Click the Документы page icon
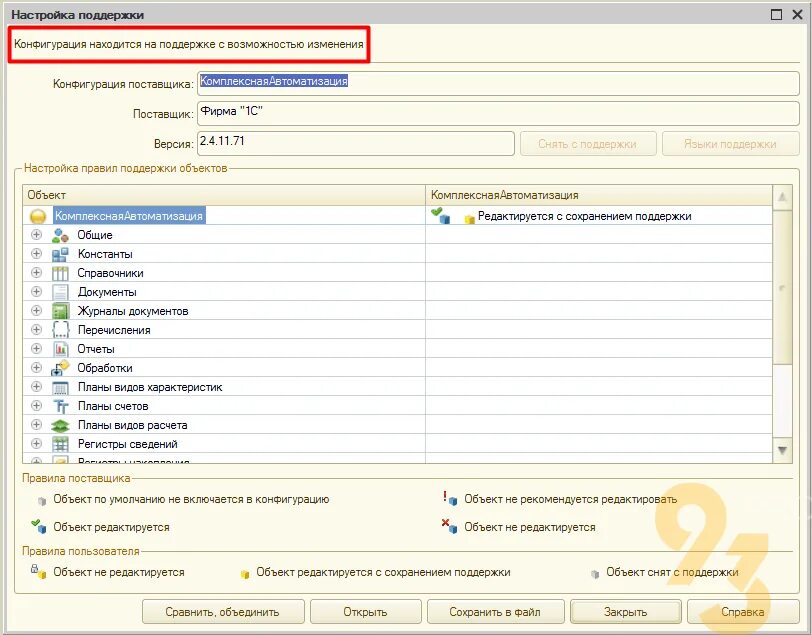The width and height of the screenshot is (812, 635). pos(60,292)
